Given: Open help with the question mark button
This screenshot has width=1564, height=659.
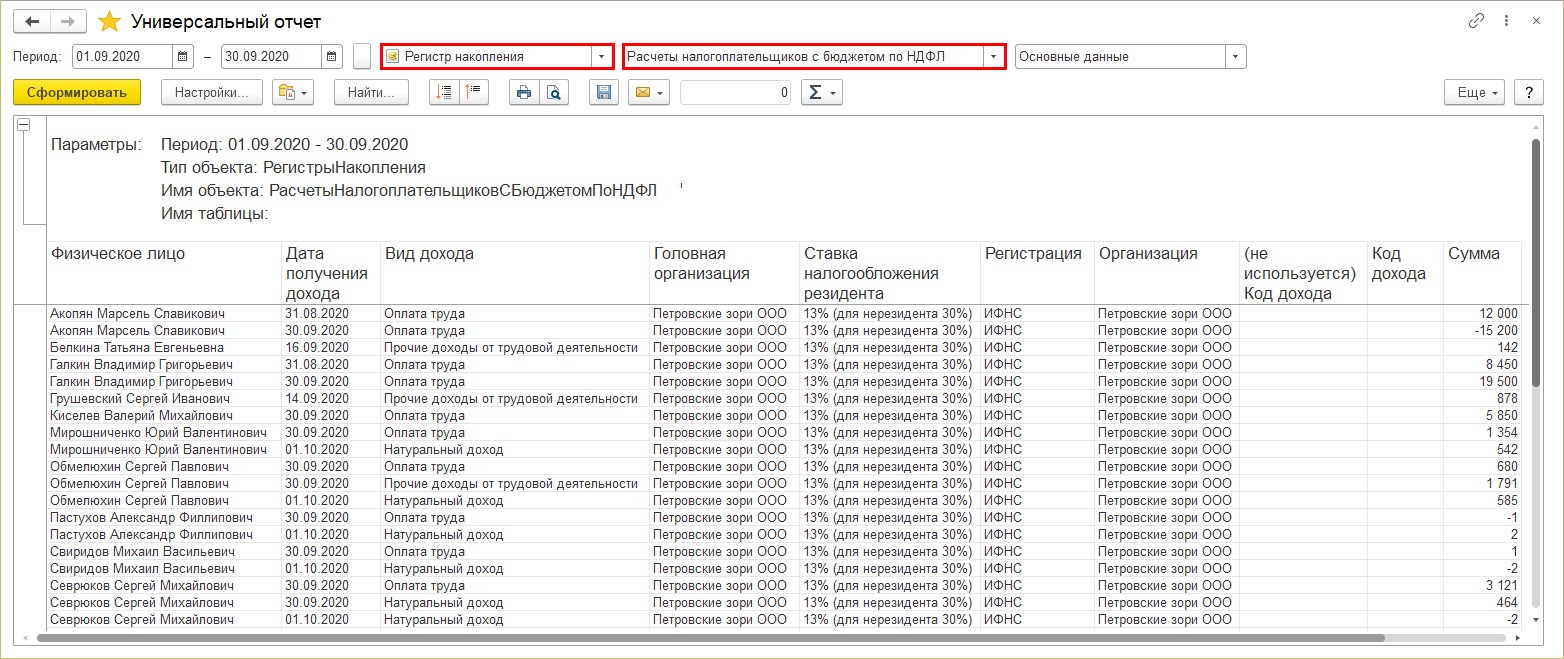Looking at the screenshot, I should click(x=1528, y=92).
